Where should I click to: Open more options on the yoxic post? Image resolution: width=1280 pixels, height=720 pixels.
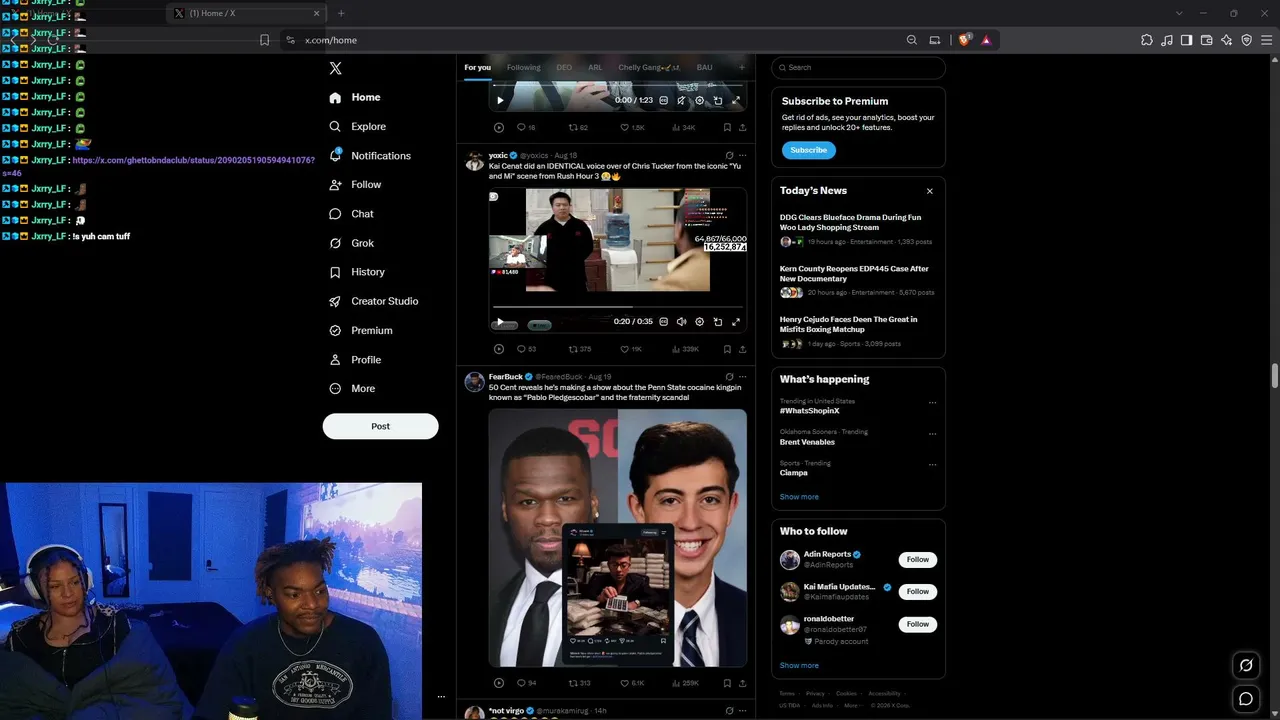(x=742, y=155)
